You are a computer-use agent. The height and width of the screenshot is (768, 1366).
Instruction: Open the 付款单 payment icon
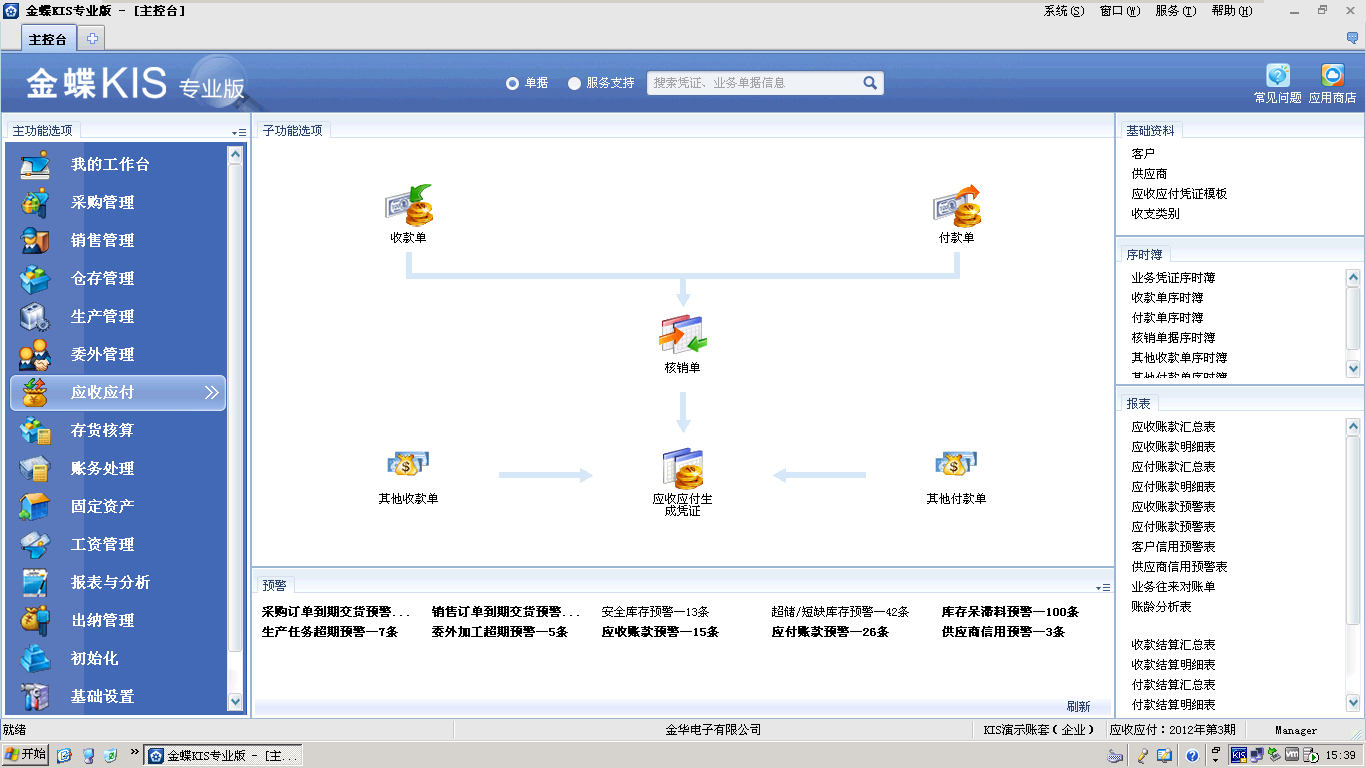(957, 205)
